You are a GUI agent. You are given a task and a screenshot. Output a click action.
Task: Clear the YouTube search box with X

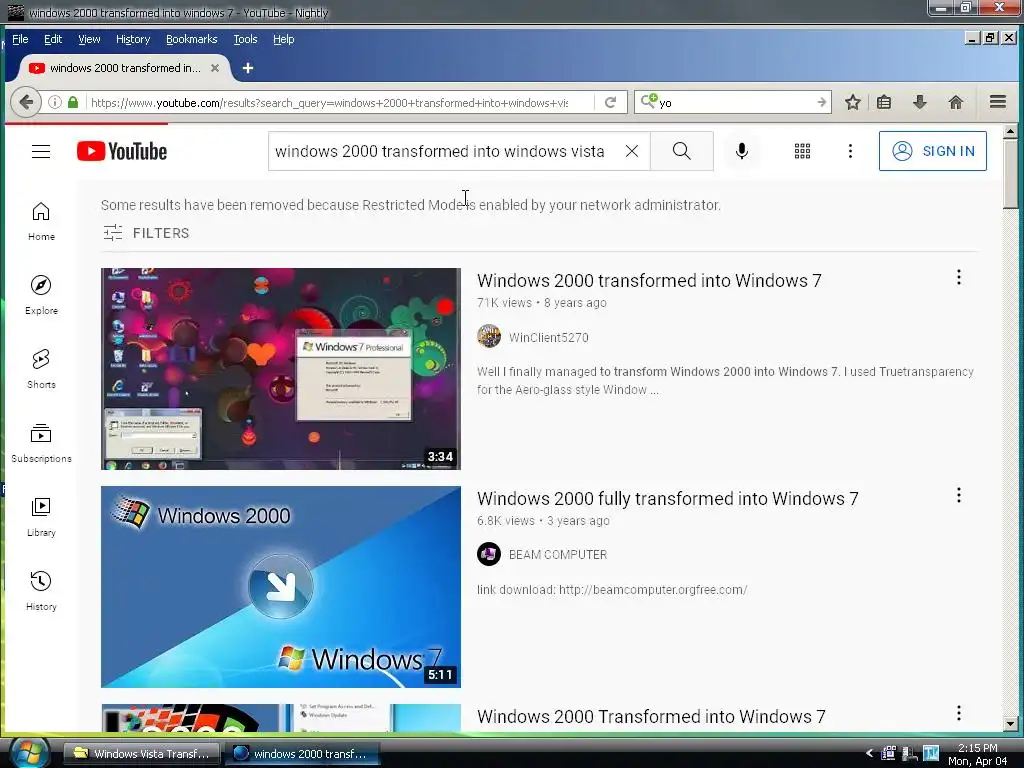[632, 151]
